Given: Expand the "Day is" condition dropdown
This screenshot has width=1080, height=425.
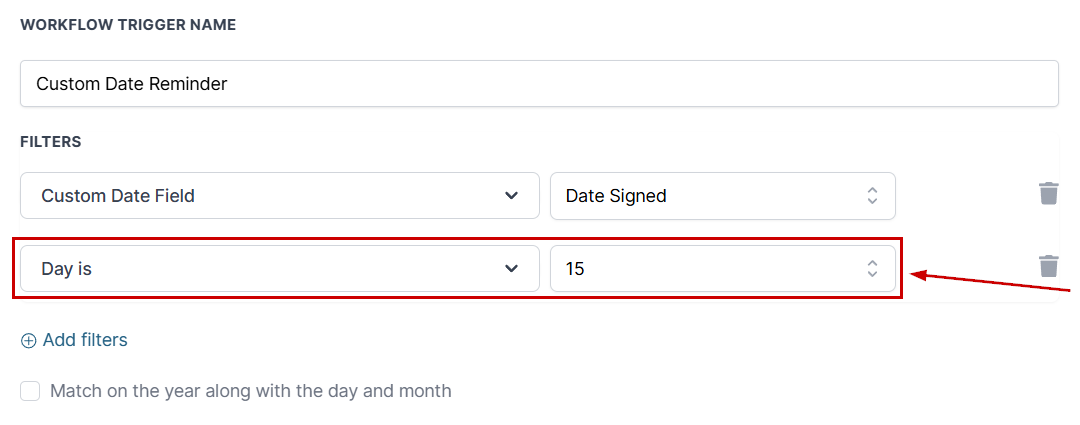Looking at the screenshot, I should pos(279,268).
